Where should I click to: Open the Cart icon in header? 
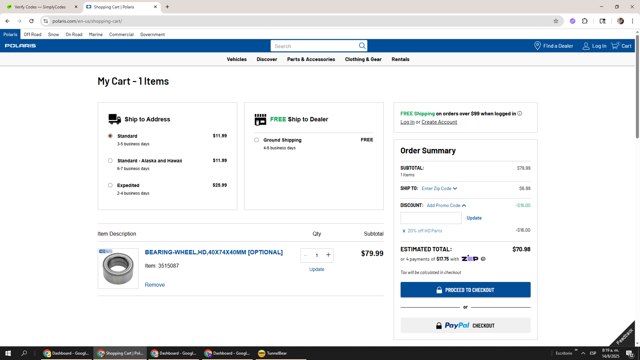(615, 46)
